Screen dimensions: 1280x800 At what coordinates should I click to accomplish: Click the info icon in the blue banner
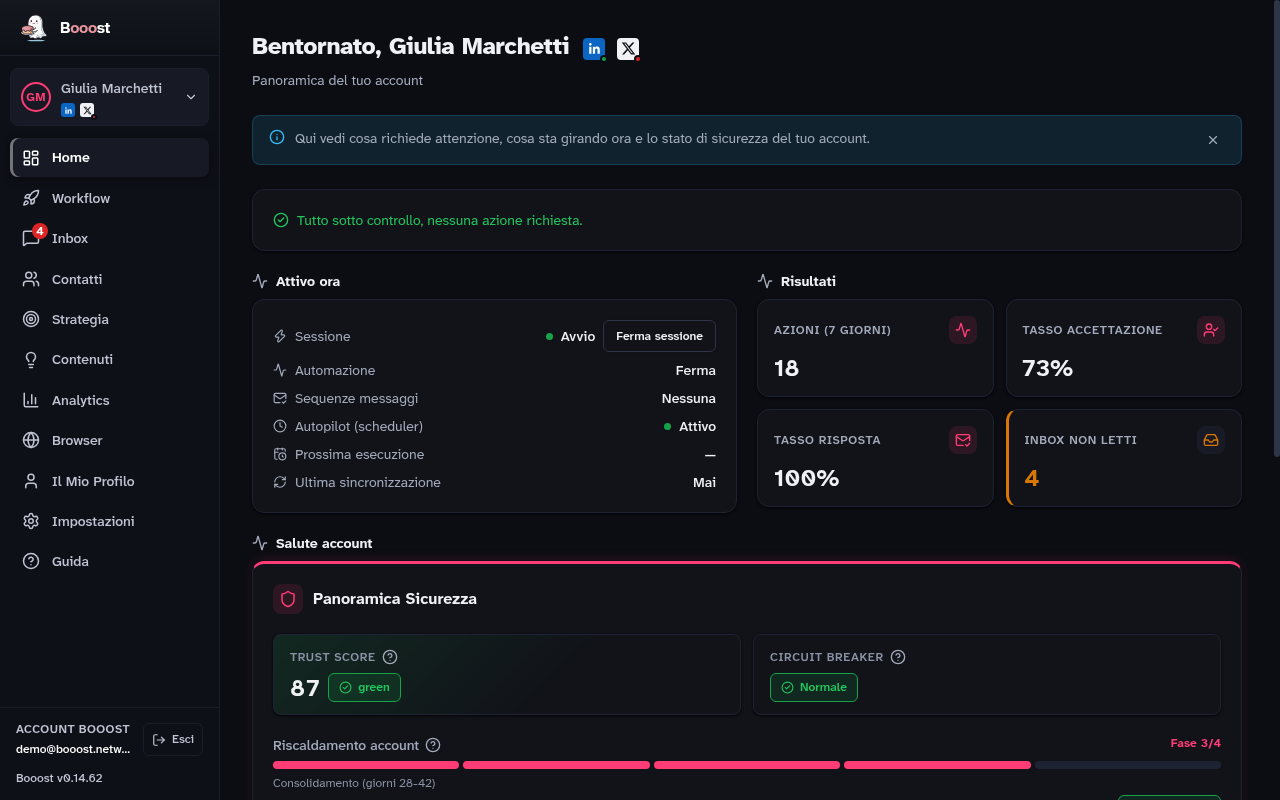pos(277,138)
